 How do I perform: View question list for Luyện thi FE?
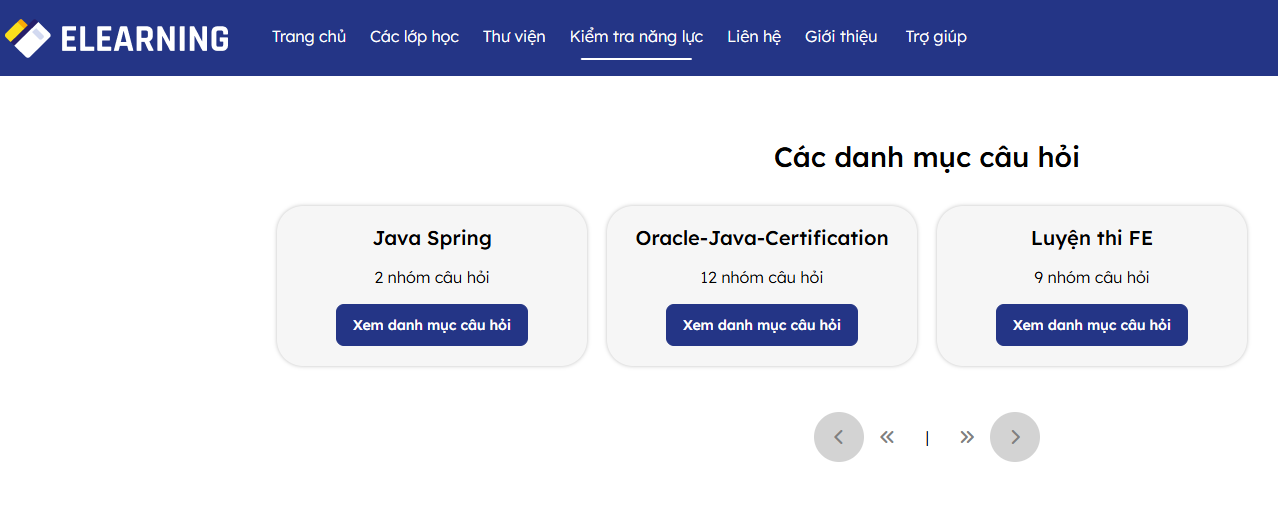point(1092,325)
